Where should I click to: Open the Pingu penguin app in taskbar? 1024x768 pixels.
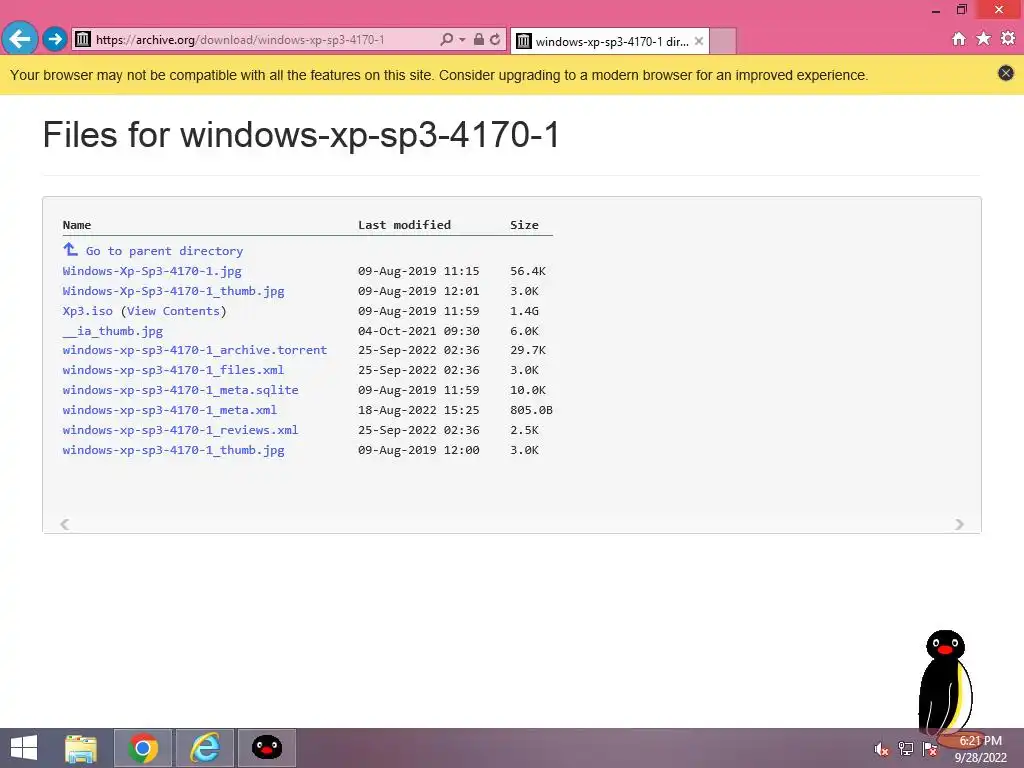pyautogui.click(x=266, y=748)
